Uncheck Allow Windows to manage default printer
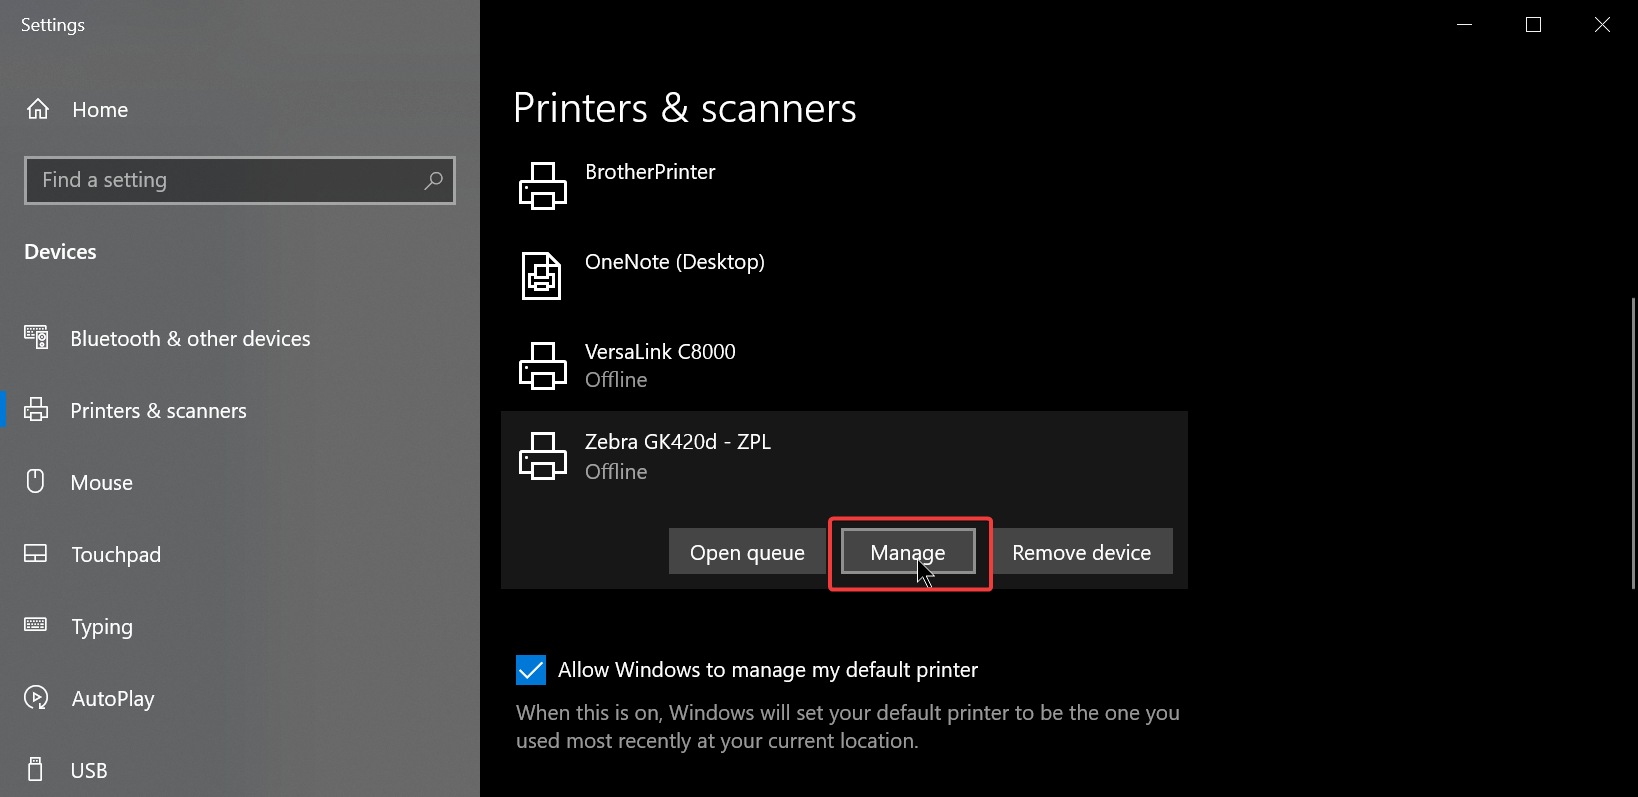The height and width of the screenshot is (797, 1638). (x=531, y=670)
